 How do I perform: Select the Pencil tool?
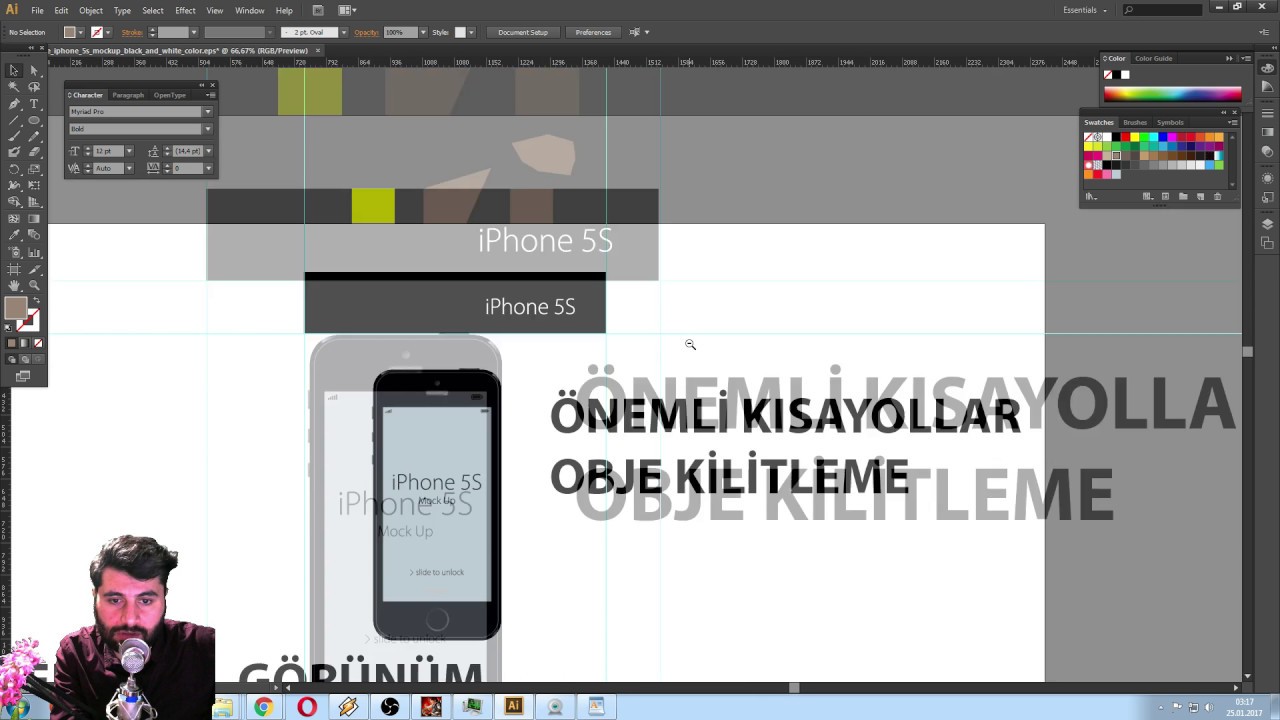pyautogui.click(x=34, y=136)
